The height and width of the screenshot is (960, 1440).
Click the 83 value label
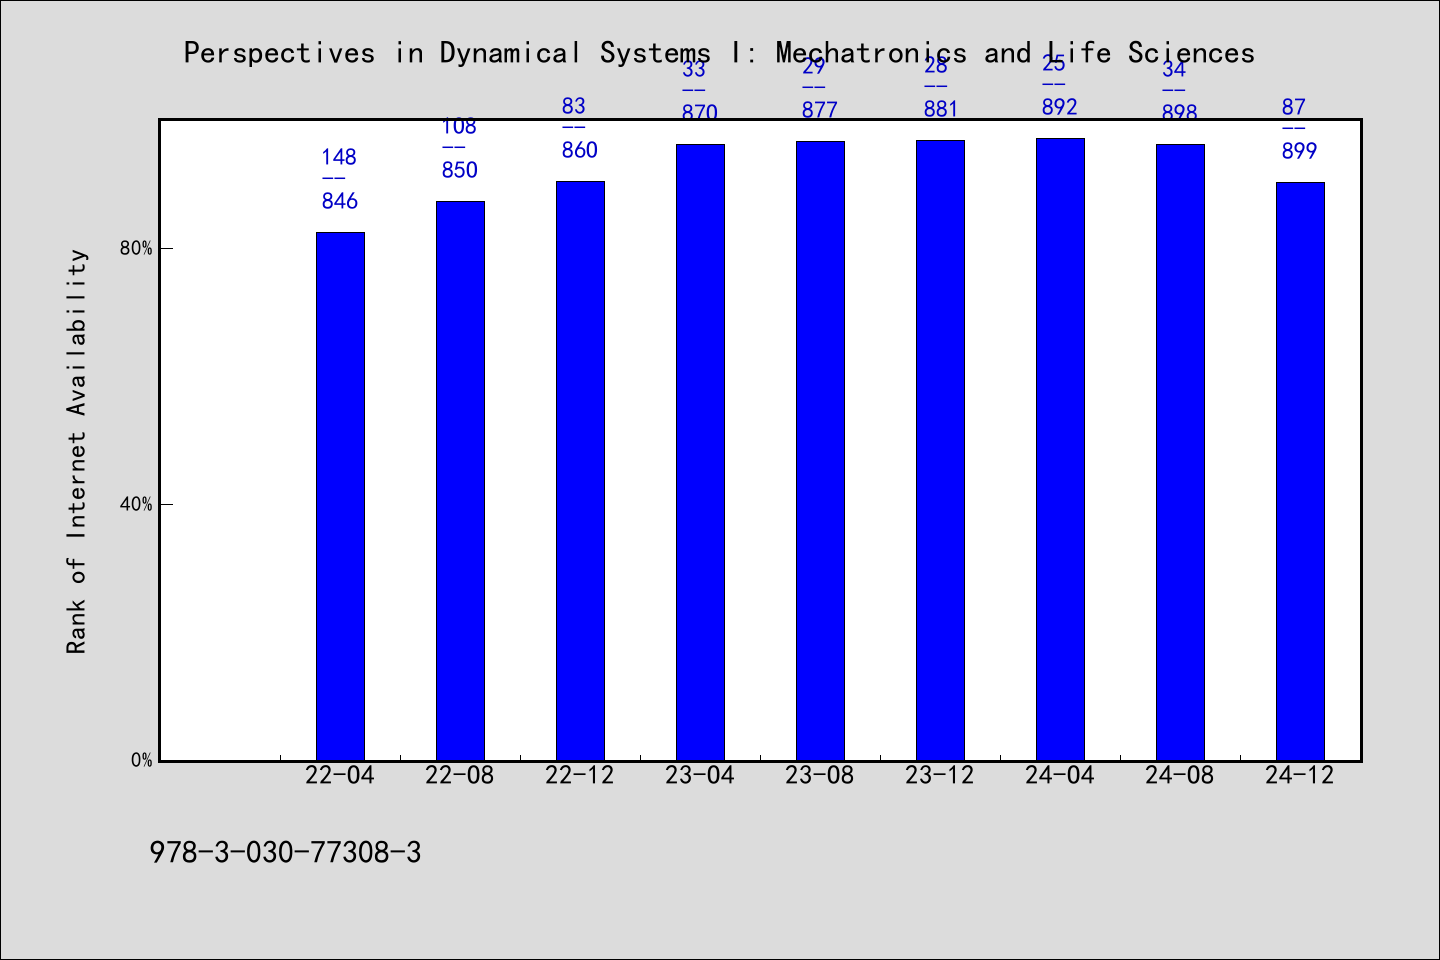[x=574, y=106]
